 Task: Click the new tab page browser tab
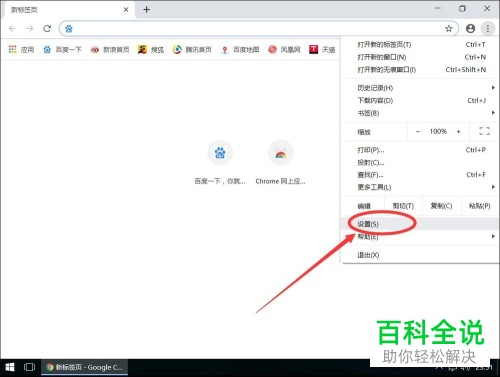pos(68,10)
